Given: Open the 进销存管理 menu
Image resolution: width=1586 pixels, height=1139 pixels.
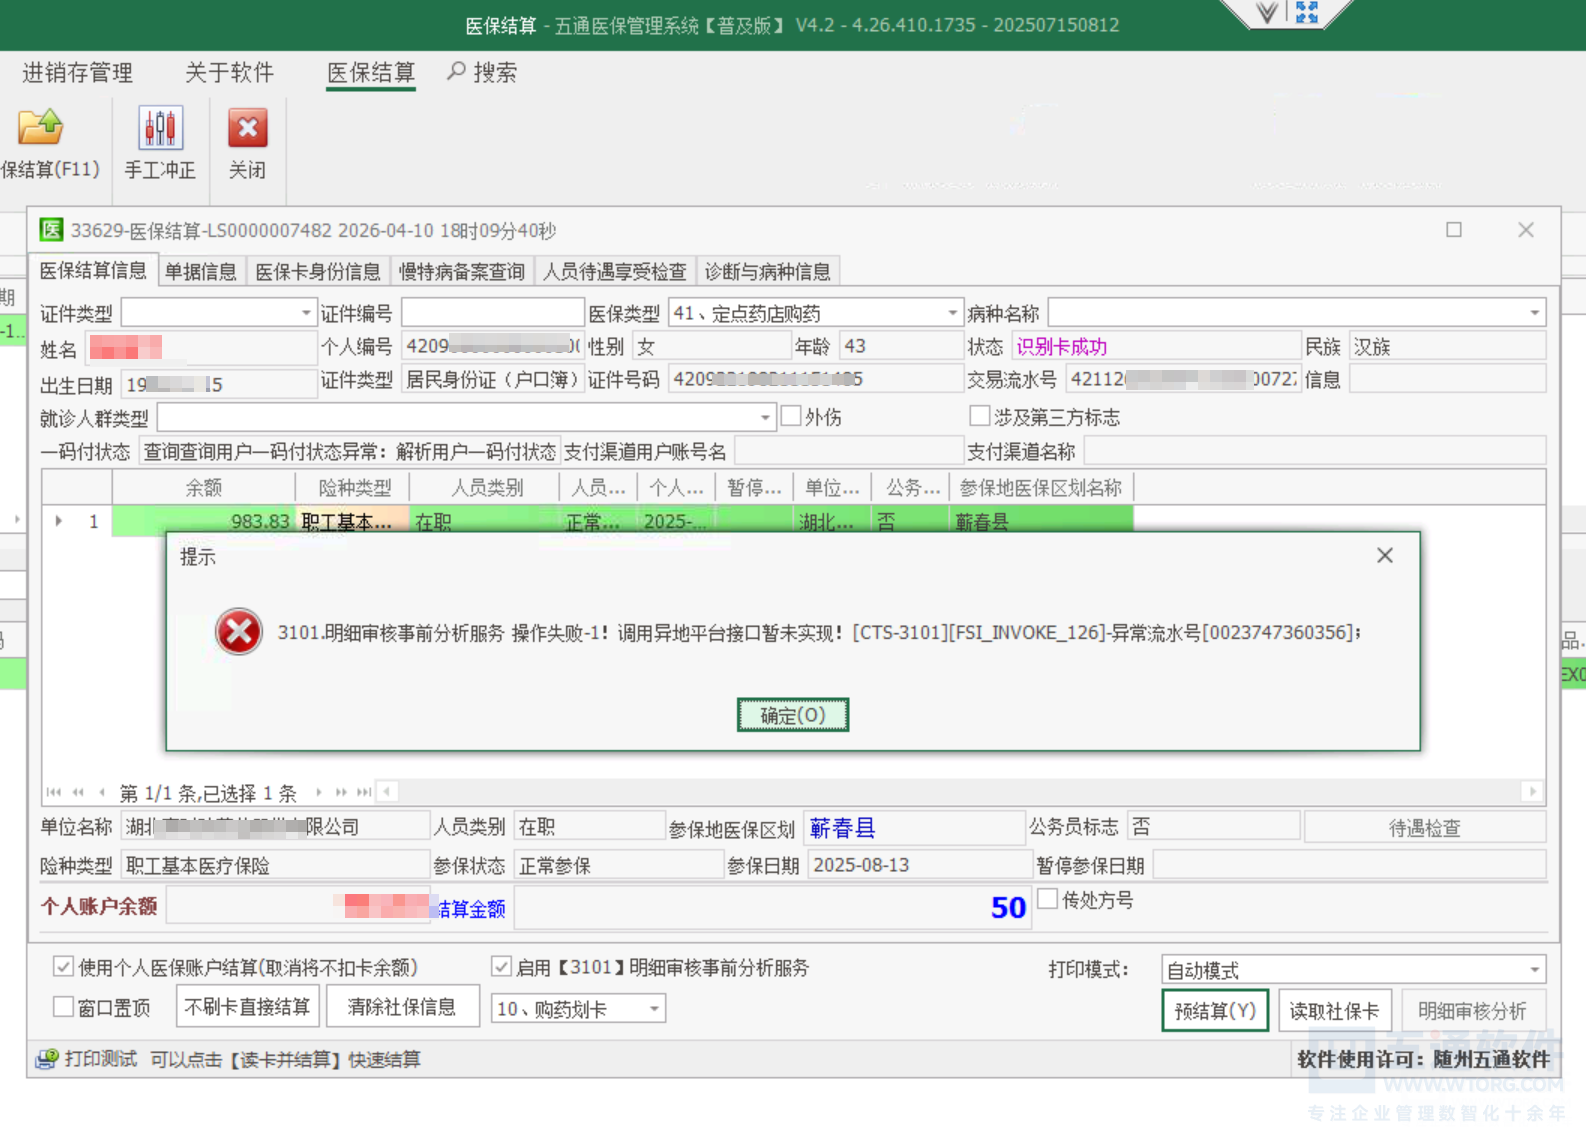Looking at the screenshot, I should coord(77,73).
